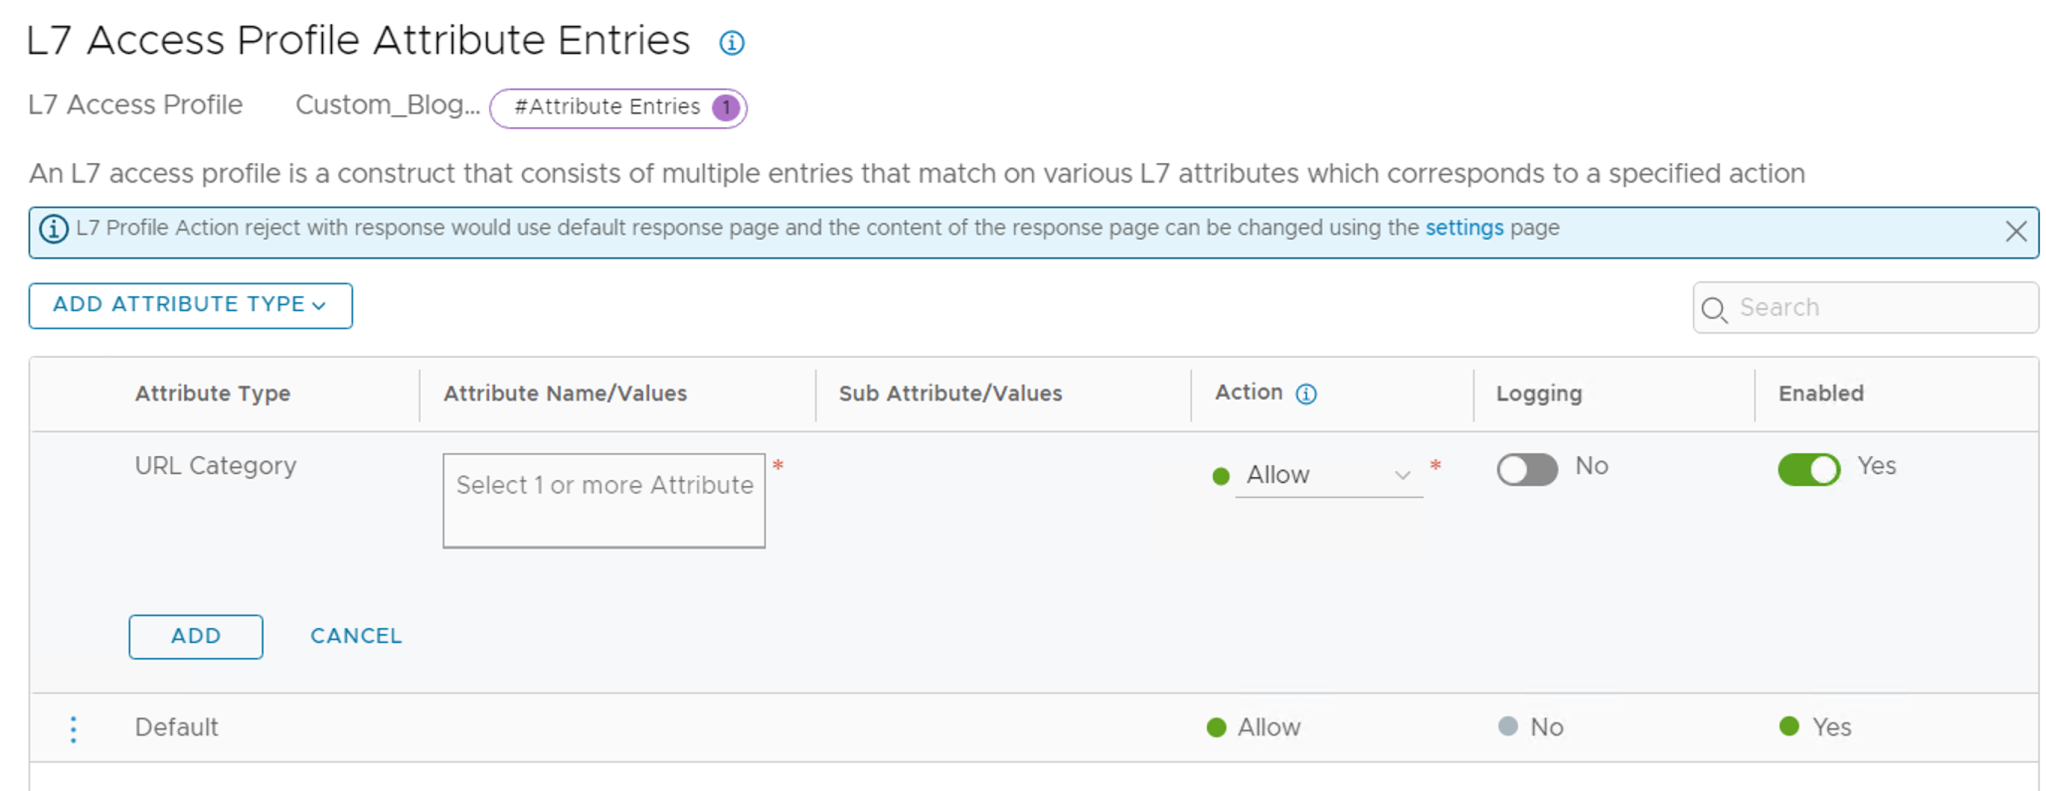Click the Custom_Blog... profile name
The height and width of the screenshot is (791, 2046).
click(387, 105)
